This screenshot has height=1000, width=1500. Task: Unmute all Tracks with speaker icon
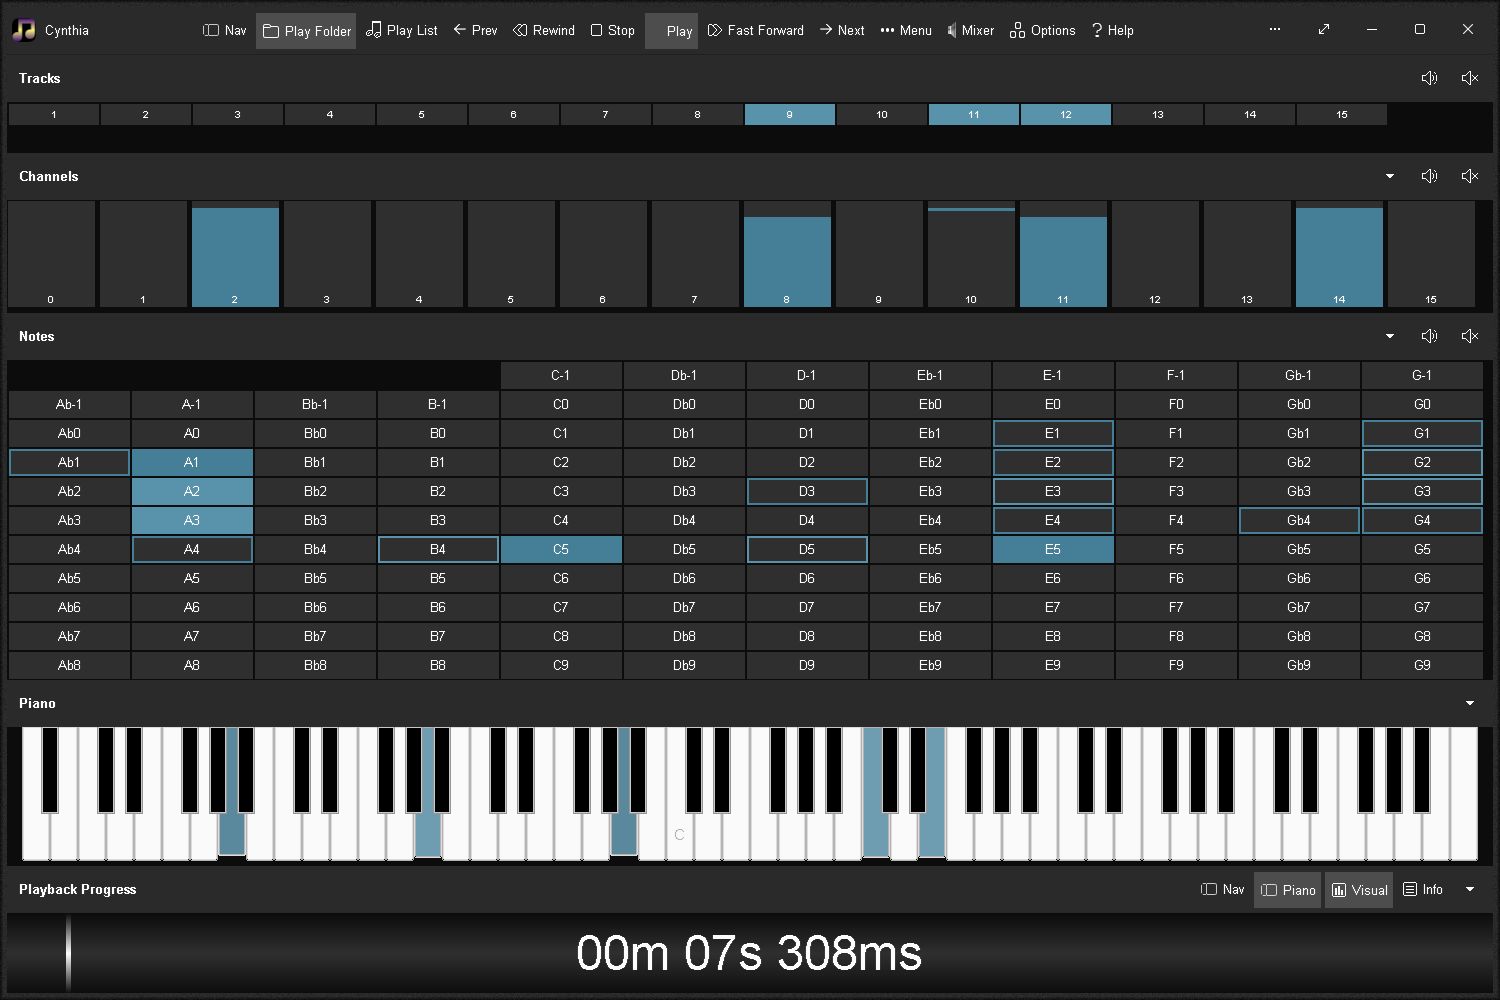point(1430,78)
